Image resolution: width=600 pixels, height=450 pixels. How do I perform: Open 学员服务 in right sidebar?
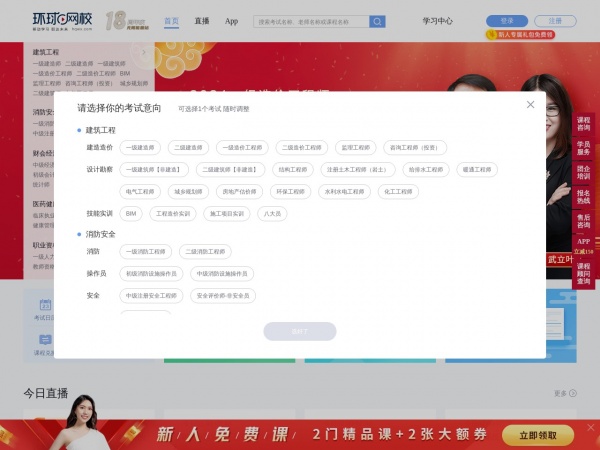(x=583, y=149)
